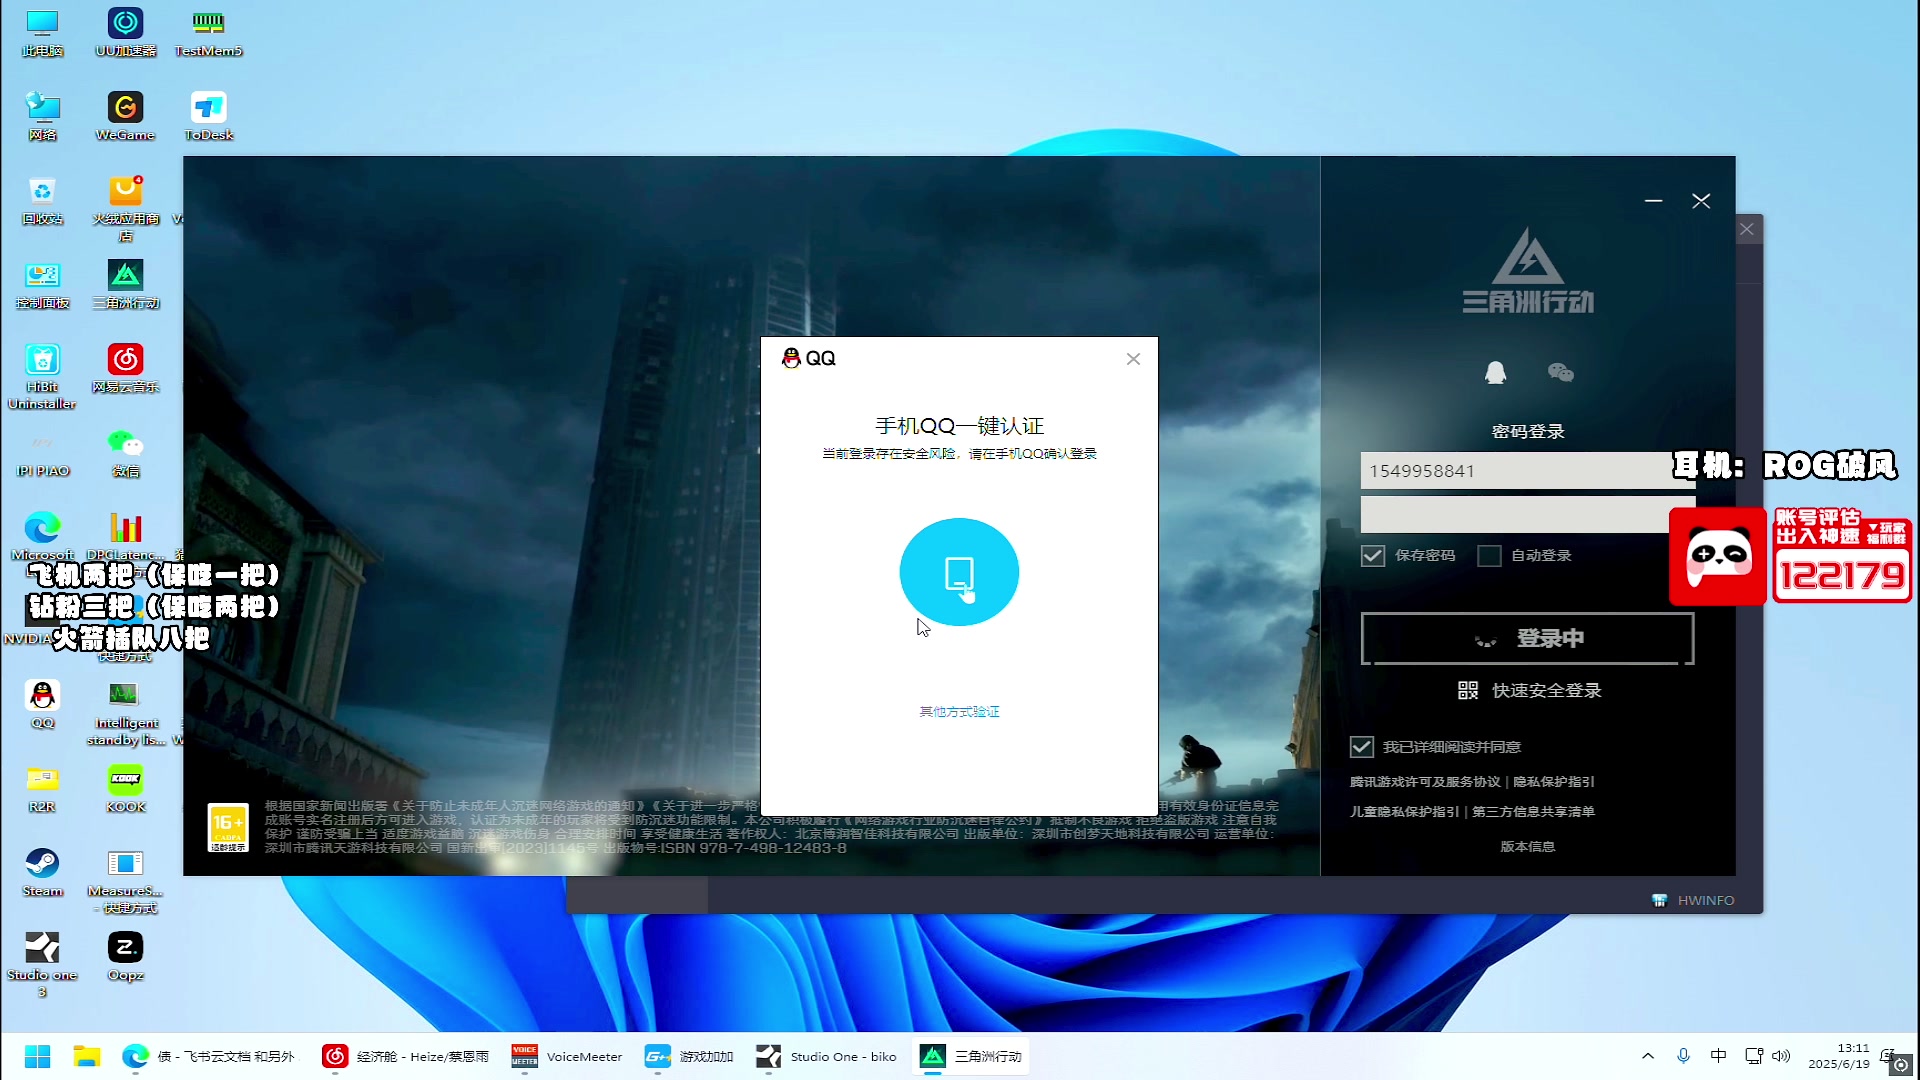Open 腾讯游戏许可及服务协议 link
The height and width of the screenshot is (1080, 1920).
[1425, 782]
